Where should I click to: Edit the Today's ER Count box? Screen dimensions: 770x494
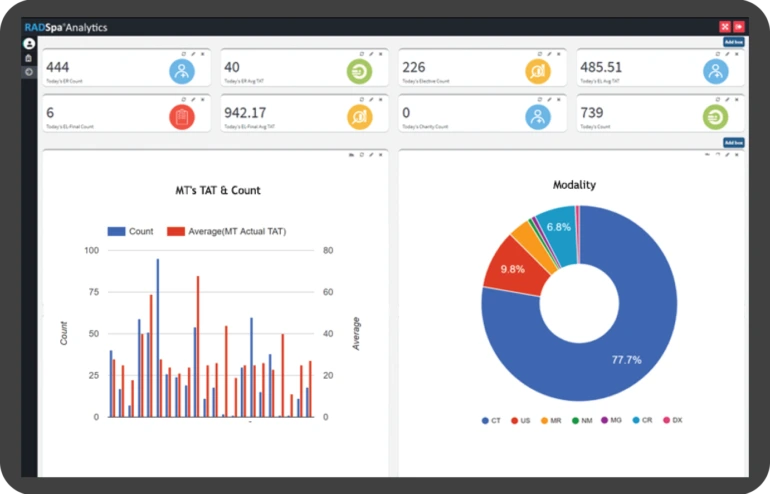(x=193, y=54)
